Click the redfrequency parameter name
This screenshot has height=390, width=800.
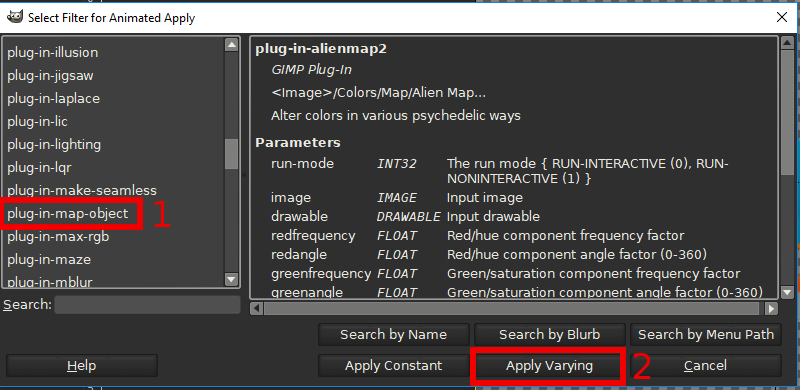pos(313,236)
